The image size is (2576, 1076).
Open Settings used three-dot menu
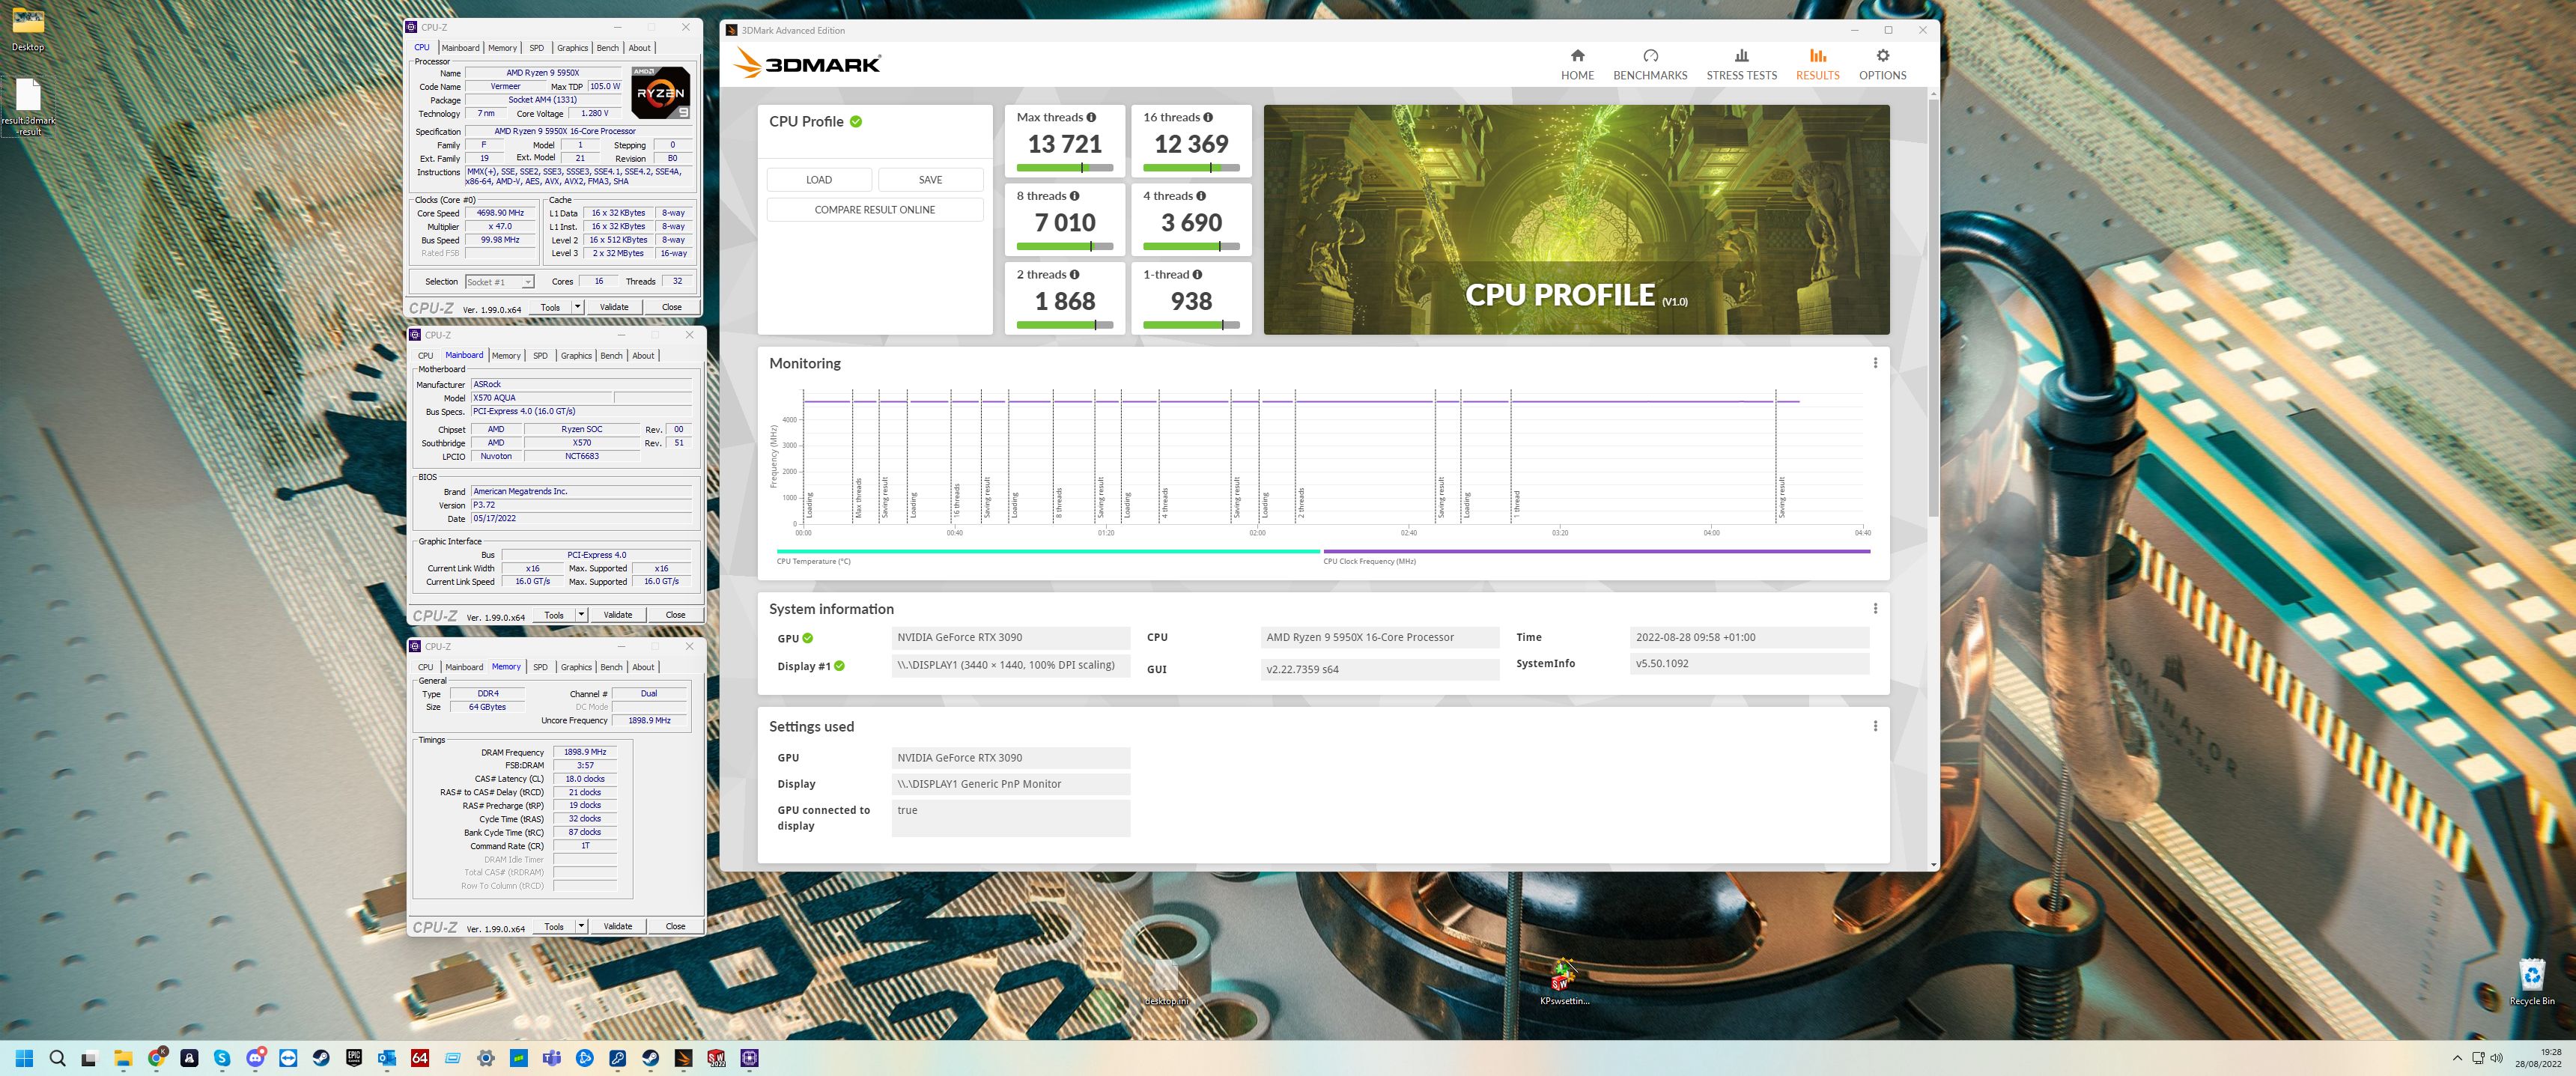tap(1875, 726)
